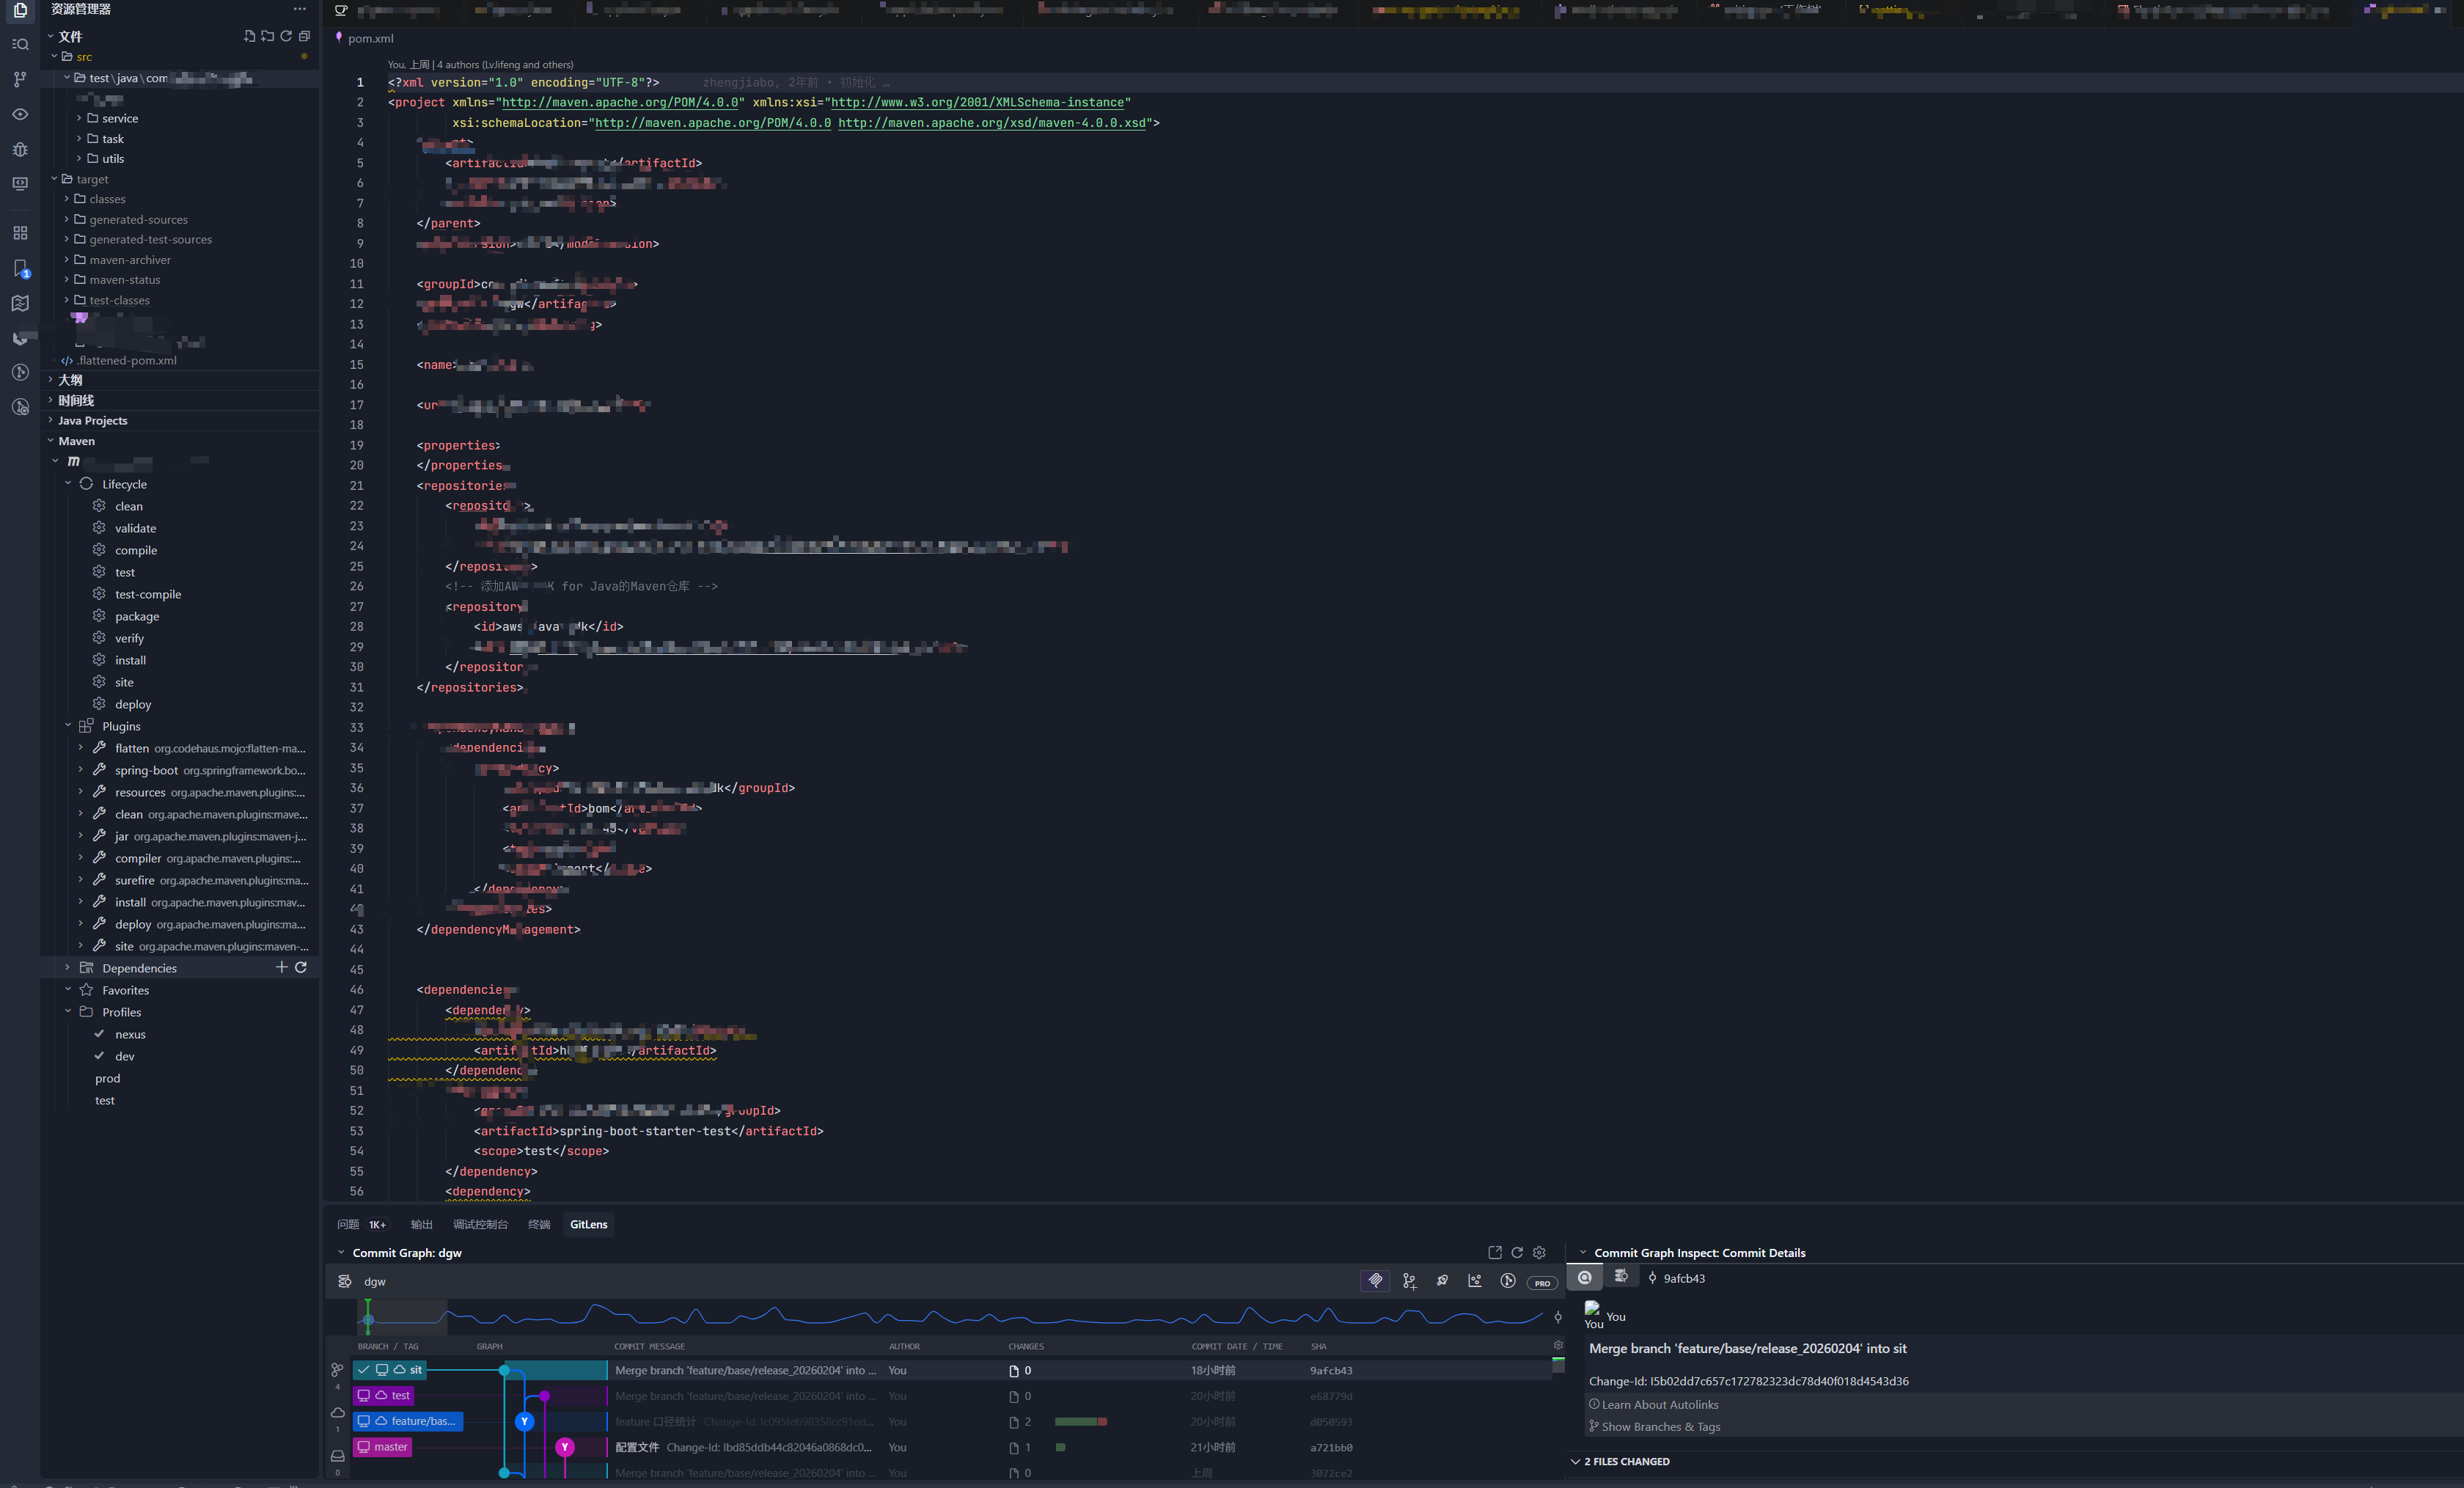Toggle the nexus Maven profile

[130, 1034]
